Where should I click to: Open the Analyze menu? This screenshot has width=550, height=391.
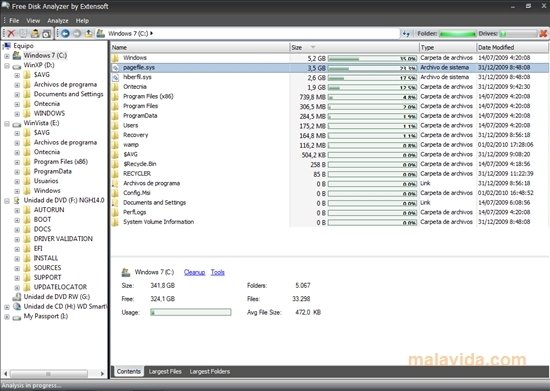pos(58,21)
